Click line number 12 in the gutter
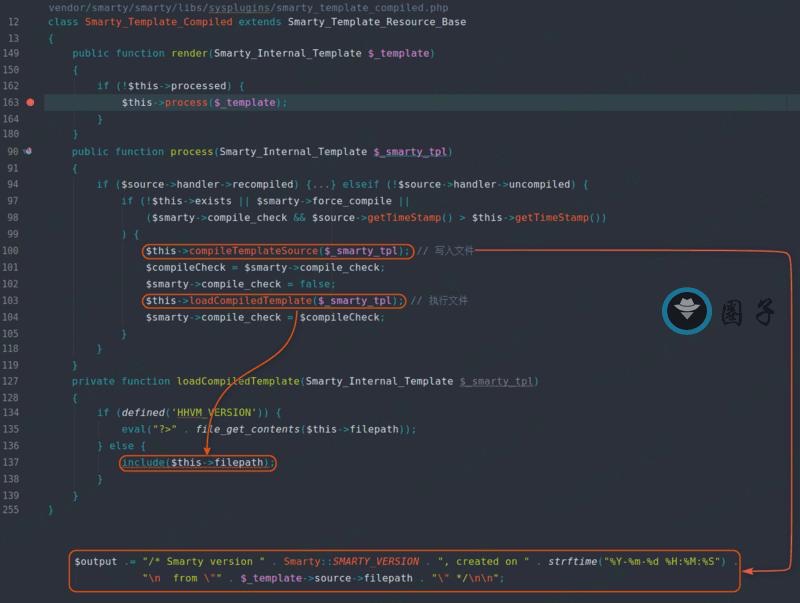This screenshot has width=800, height=603. coord(14,22)
